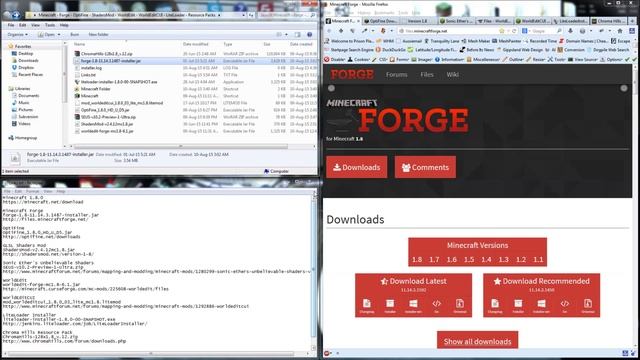The height and width of the screenshot is (360, 640).
Task: Open dropdown arrow beside Explorer Open button
Action: click(59, 35)
